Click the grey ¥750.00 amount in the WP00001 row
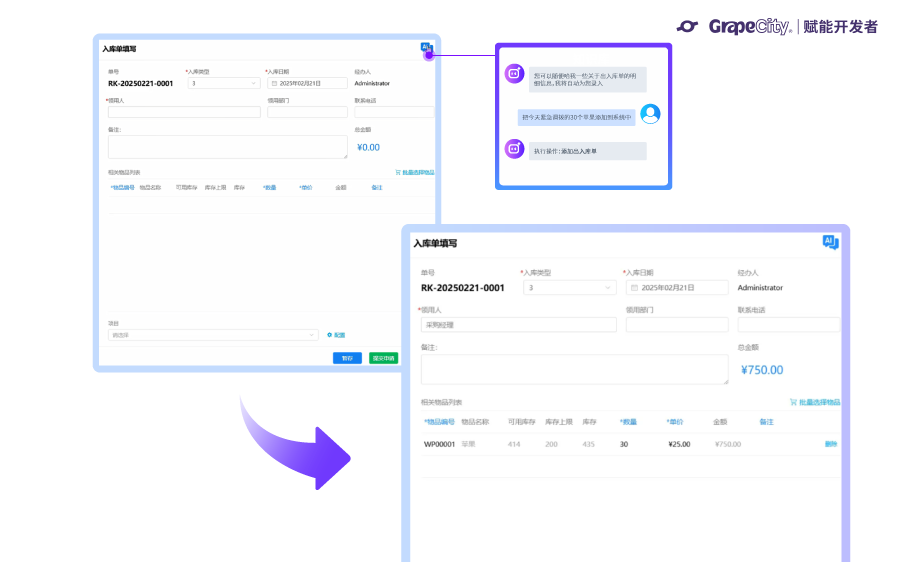 pos(728,444)
